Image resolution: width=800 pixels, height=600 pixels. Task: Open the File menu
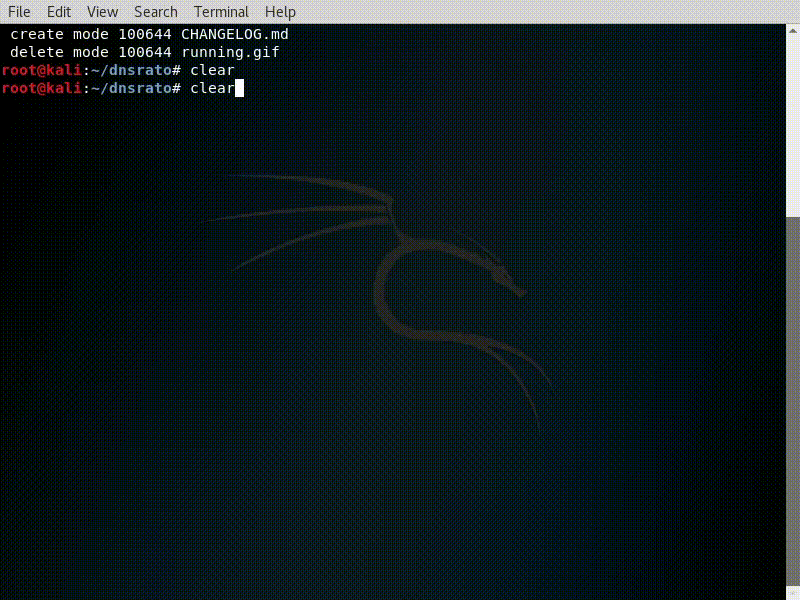[x=19, y=12]
